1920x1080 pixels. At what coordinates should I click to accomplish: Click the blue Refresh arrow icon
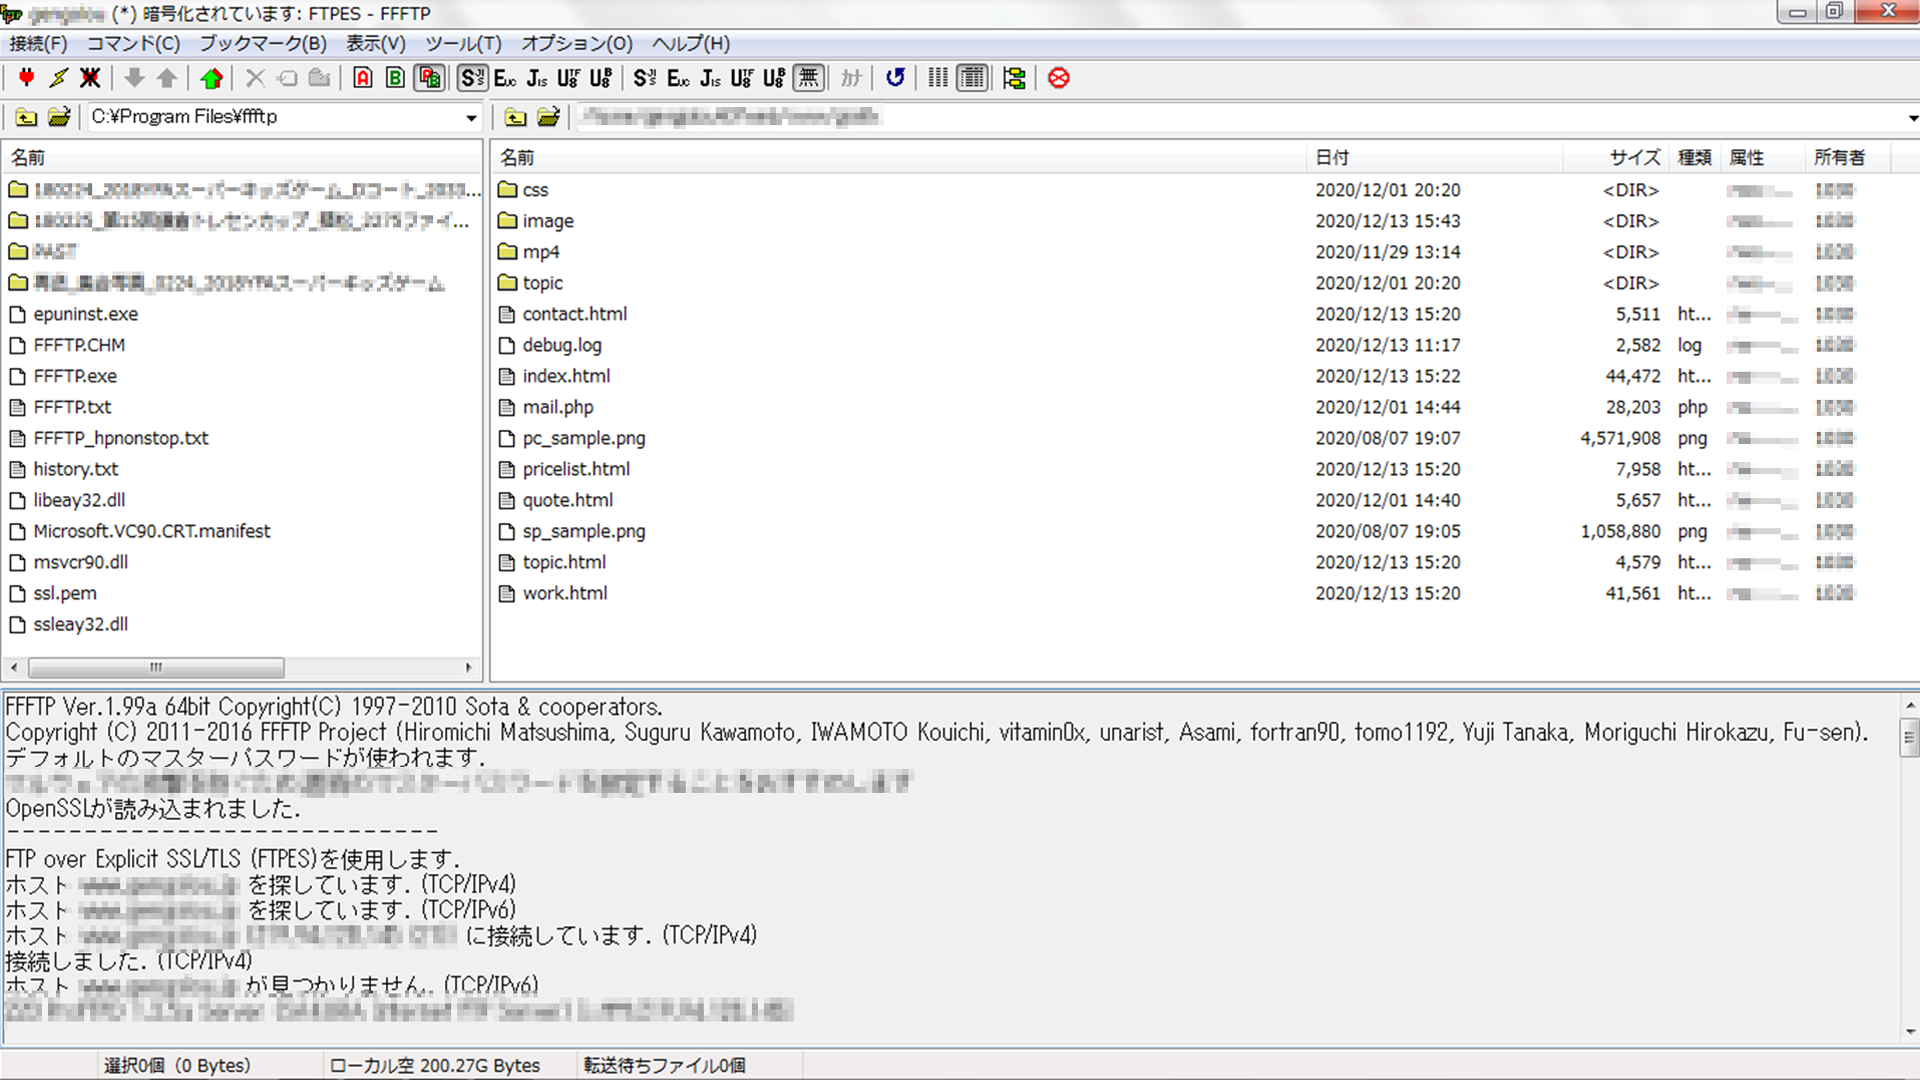click(895, 78)
